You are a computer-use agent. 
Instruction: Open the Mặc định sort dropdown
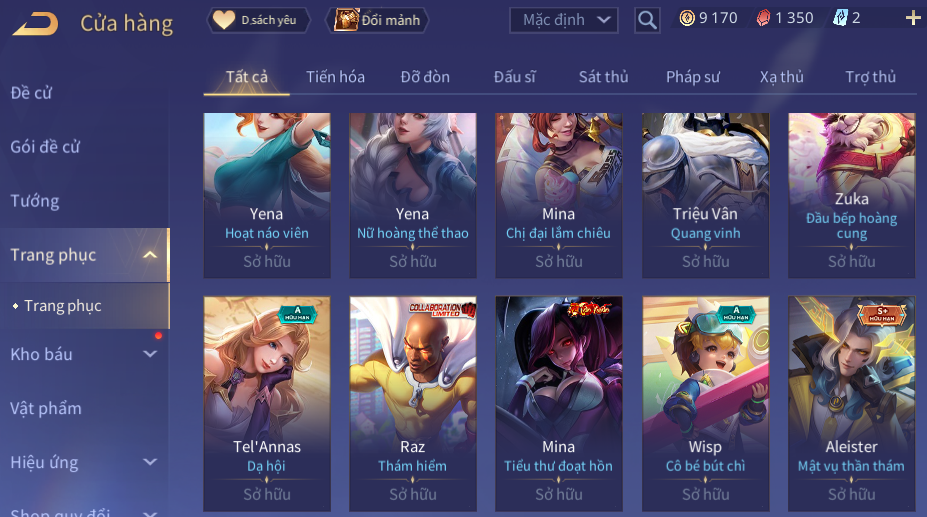[x=564, y=20]
